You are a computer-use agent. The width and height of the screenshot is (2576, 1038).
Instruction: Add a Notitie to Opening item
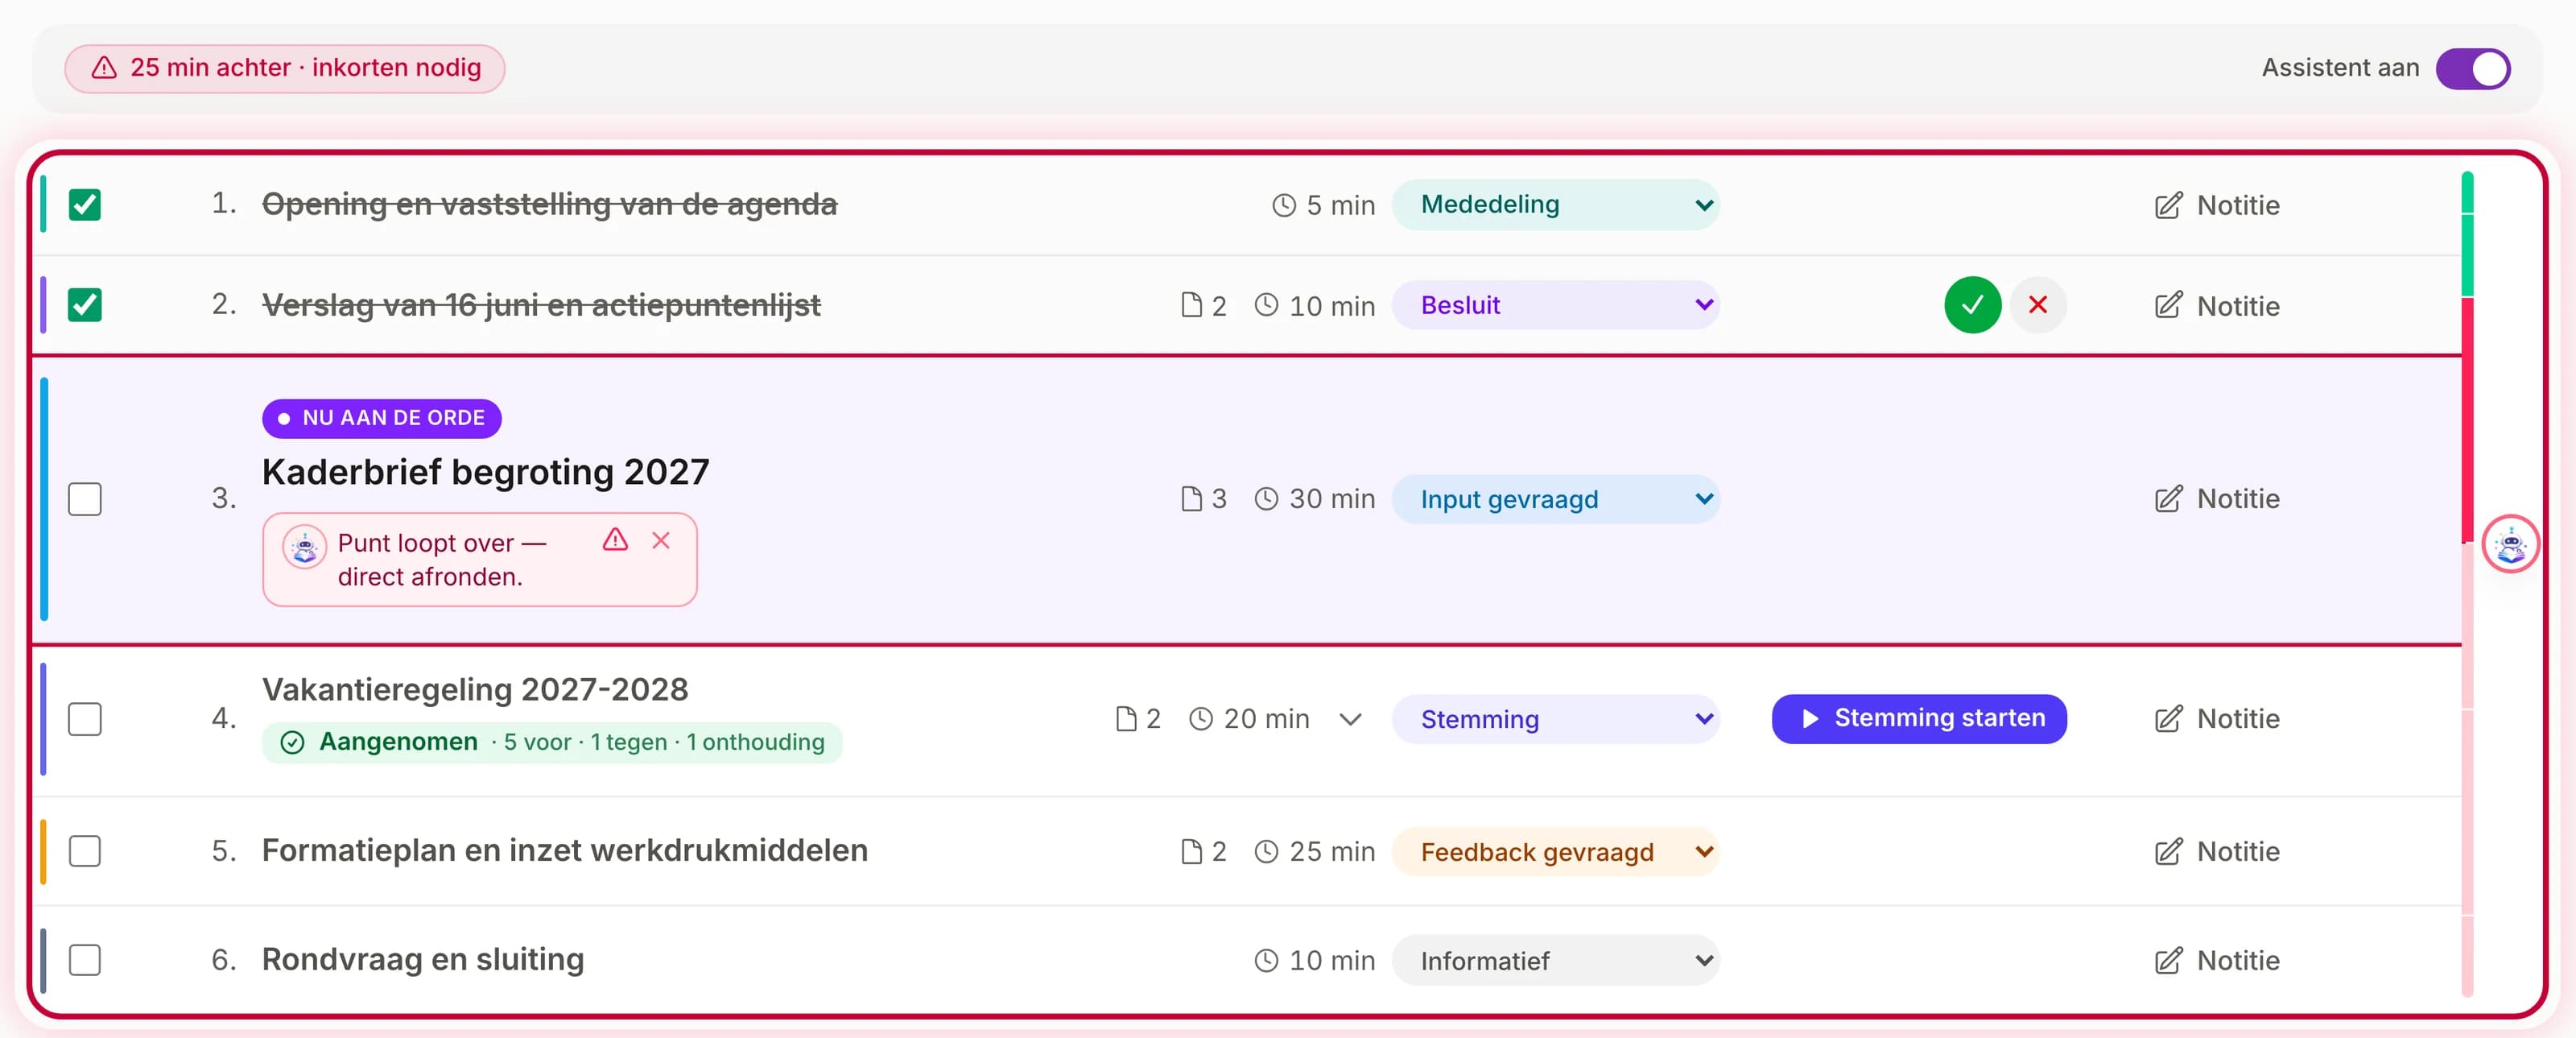point(2216,206)
